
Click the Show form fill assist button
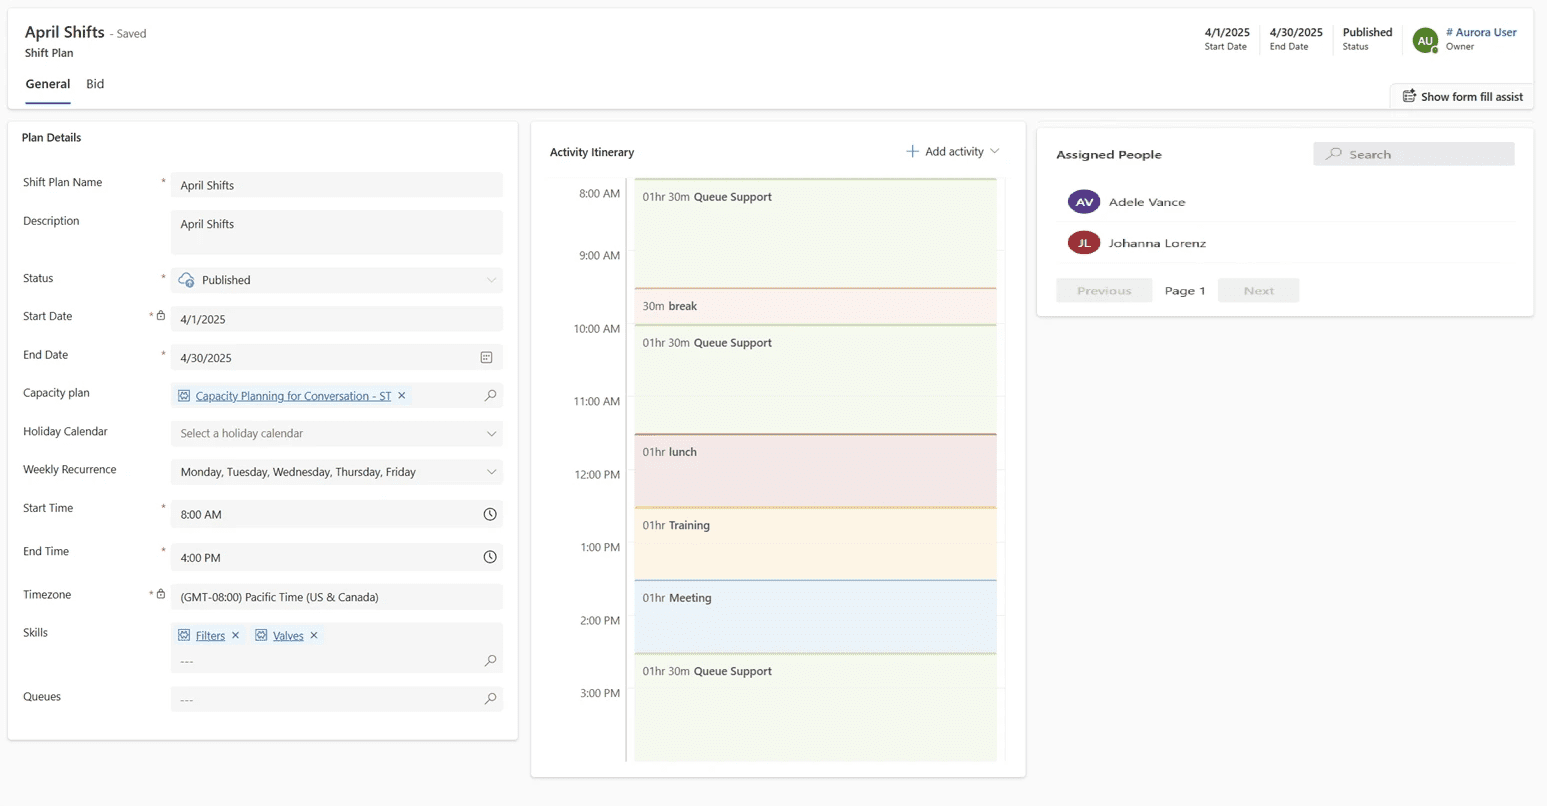(x=1462, y=96)
